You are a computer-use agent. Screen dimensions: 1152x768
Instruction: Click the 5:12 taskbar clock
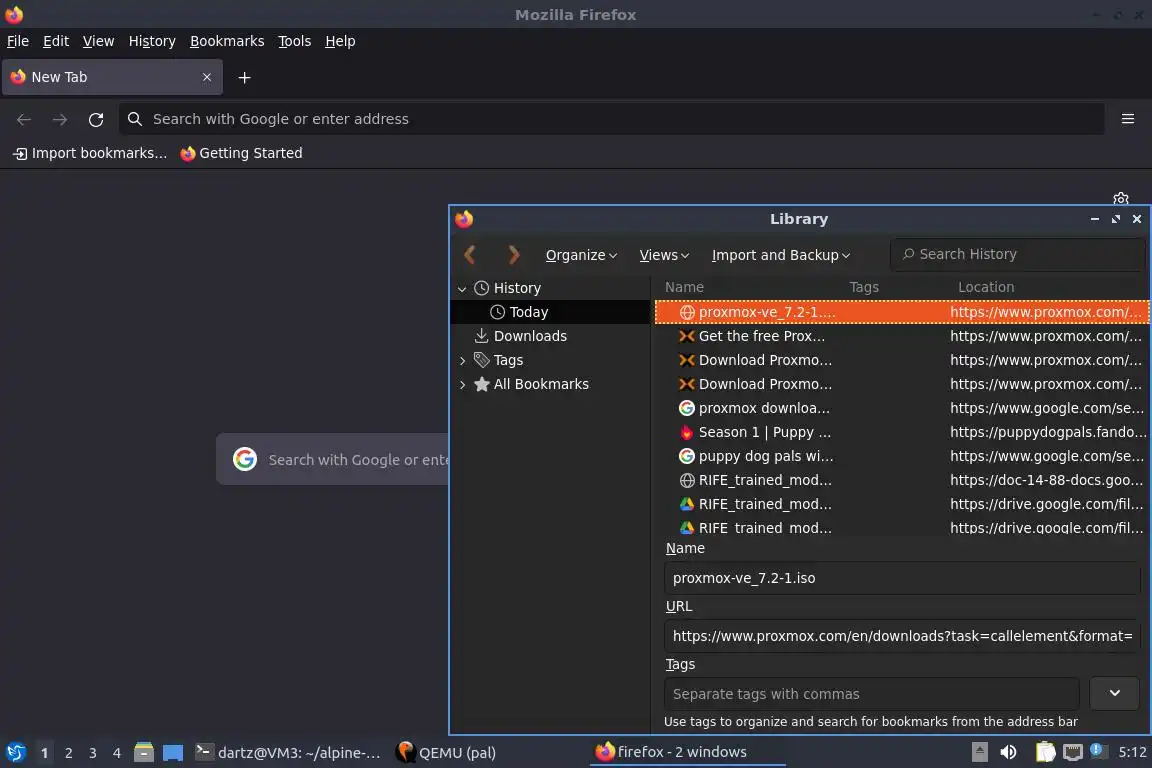pyautogui.click(x=1132, y=752)
